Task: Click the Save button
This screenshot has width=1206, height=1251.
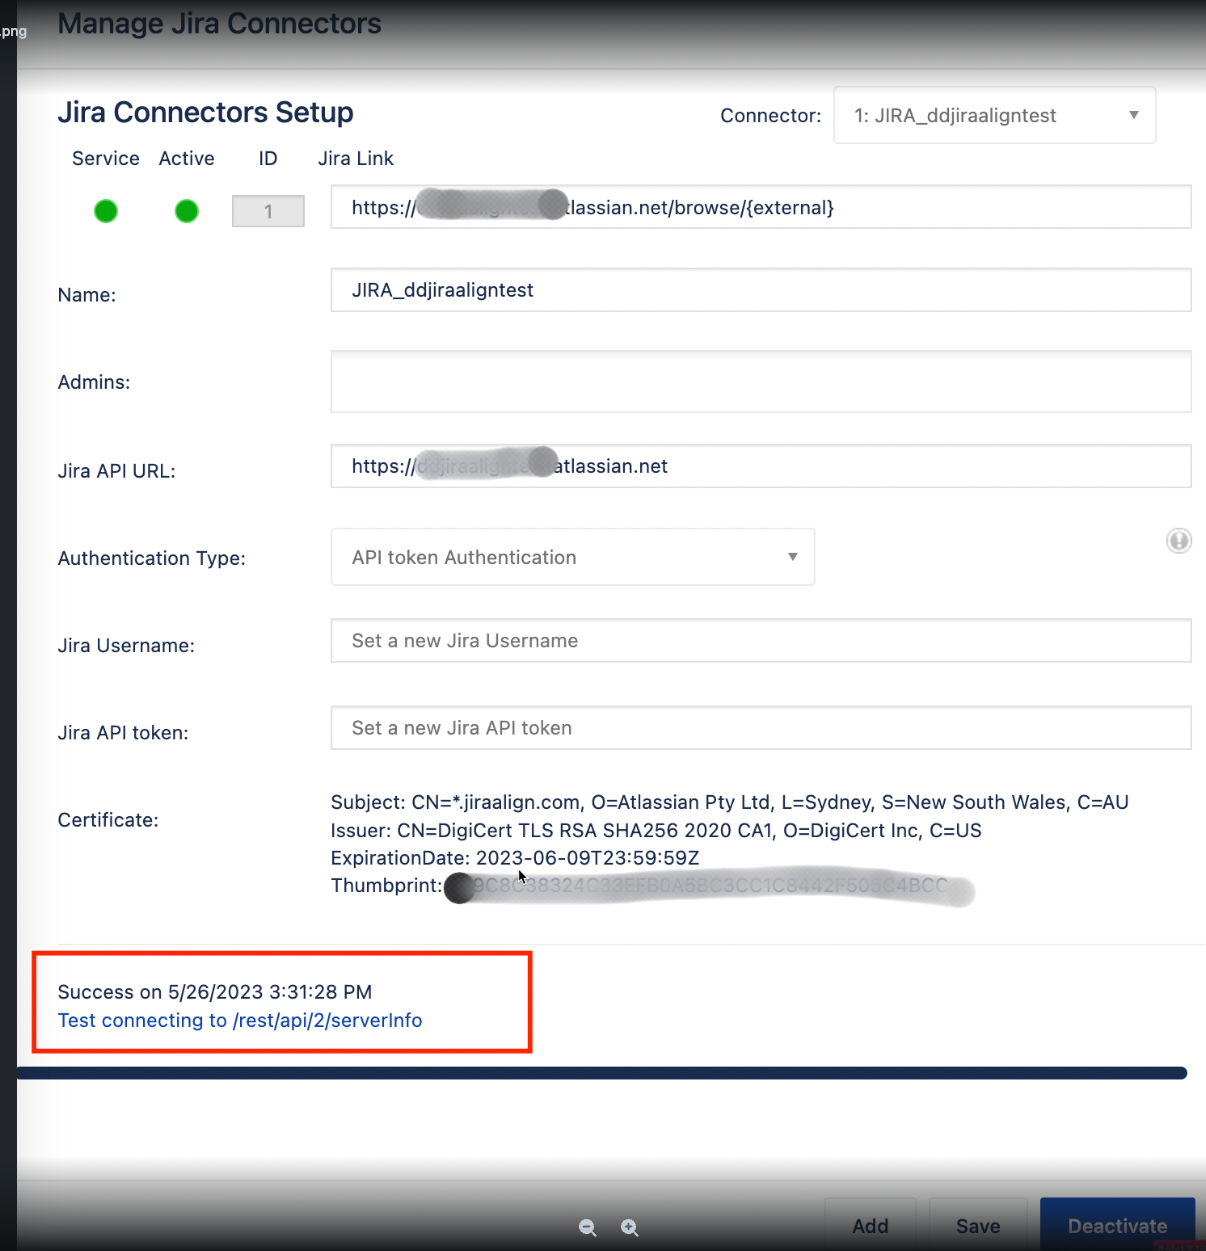Action: pos(978,1225)
